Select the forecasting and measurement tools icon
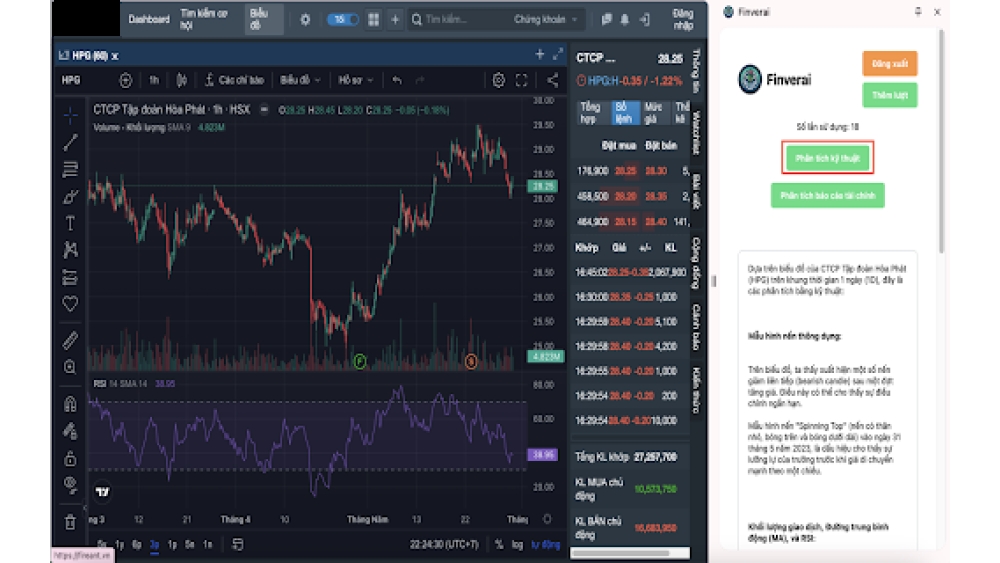This screenshot has width=1000, height=563. click(x=70, y=277)
